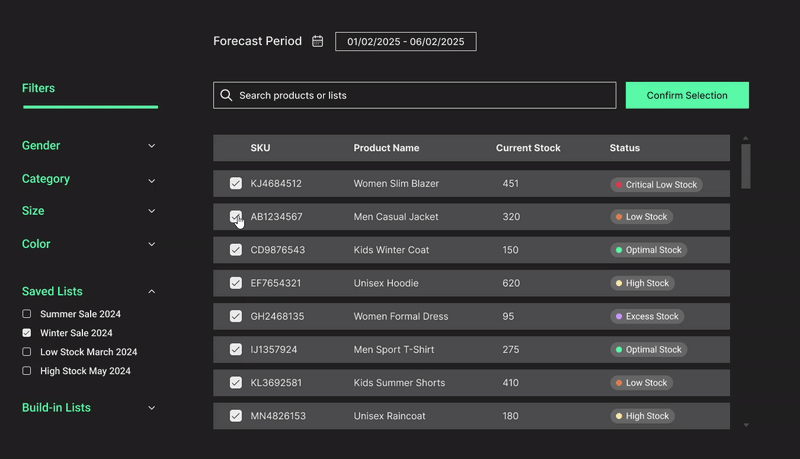Uncheck the Winter Sale 2024 saved list
The width and height of the screenshot is (800, 459).
click(27, 333)
